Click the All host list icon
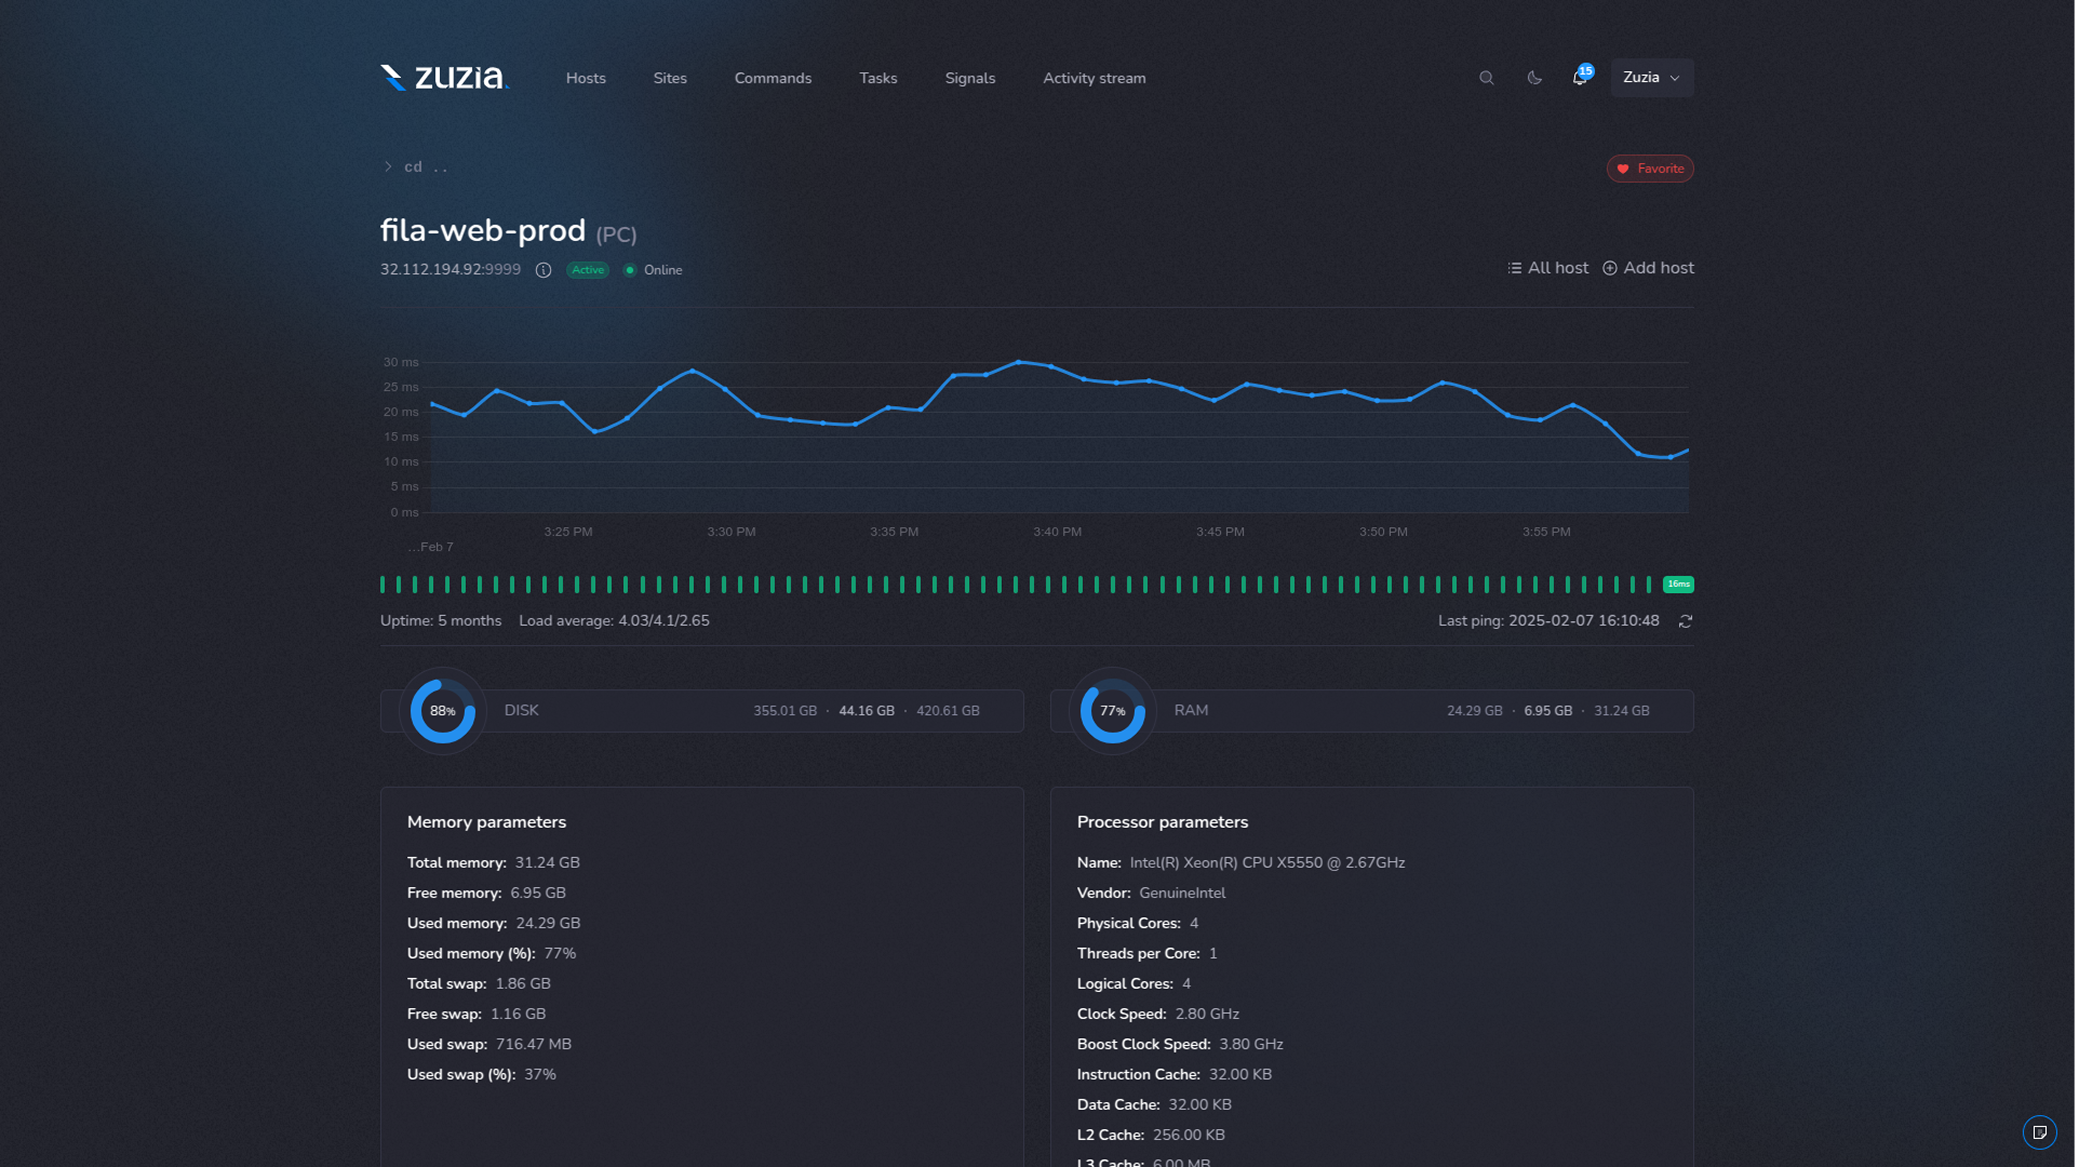 point(1514,268)
